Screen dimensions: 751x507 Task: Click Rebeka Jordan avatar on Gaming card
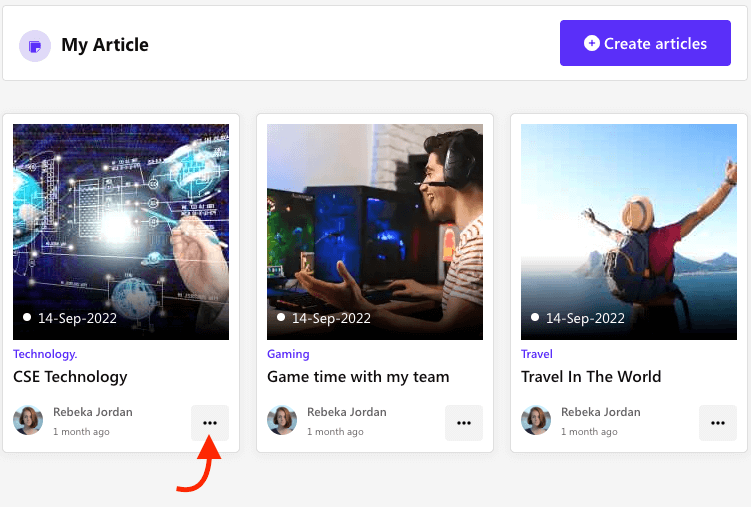pyautogui.click(x=282, y=420)
